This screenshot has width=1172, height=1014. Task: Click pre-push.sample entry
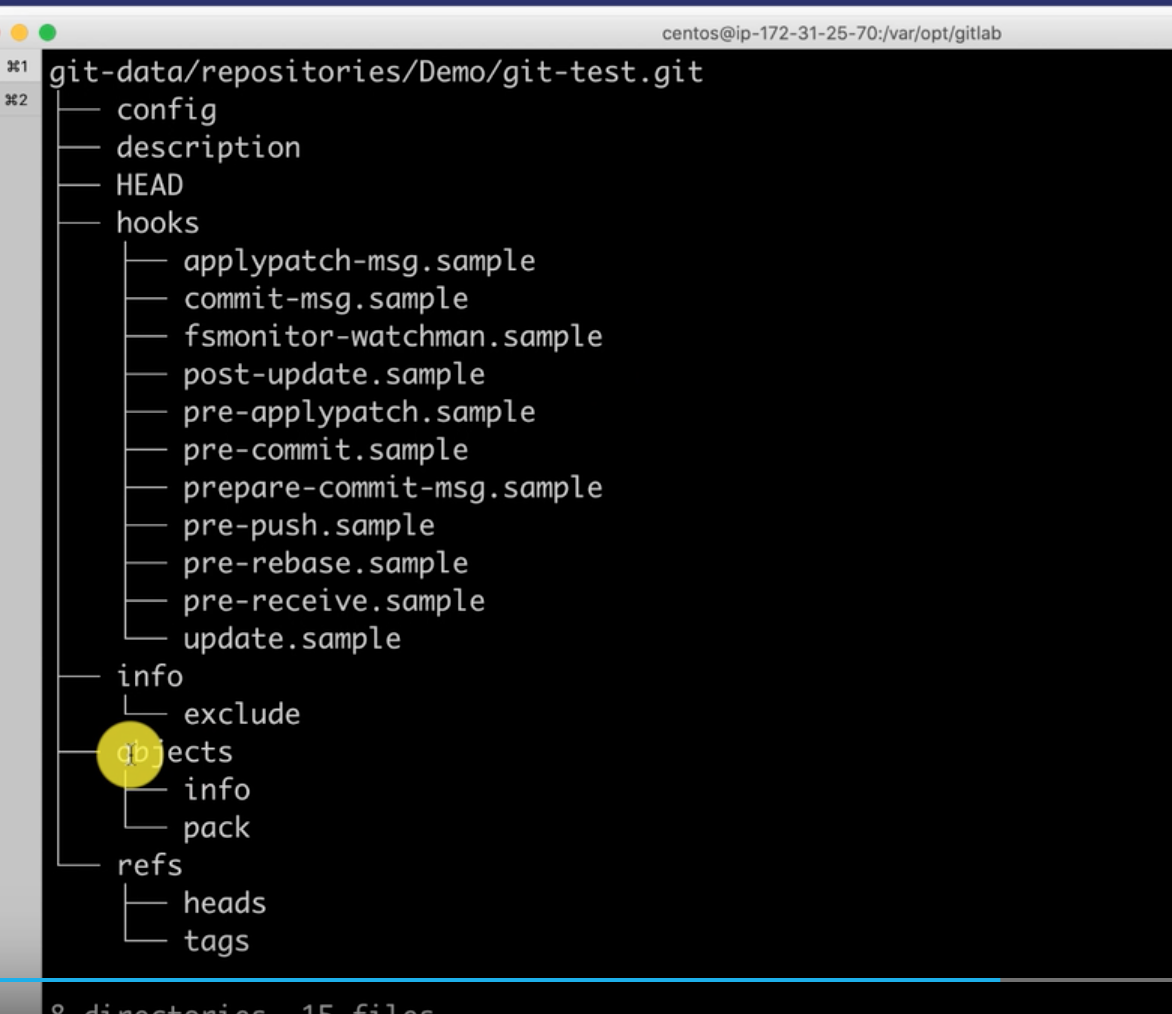pyautogui.click(x=309, y=525)
